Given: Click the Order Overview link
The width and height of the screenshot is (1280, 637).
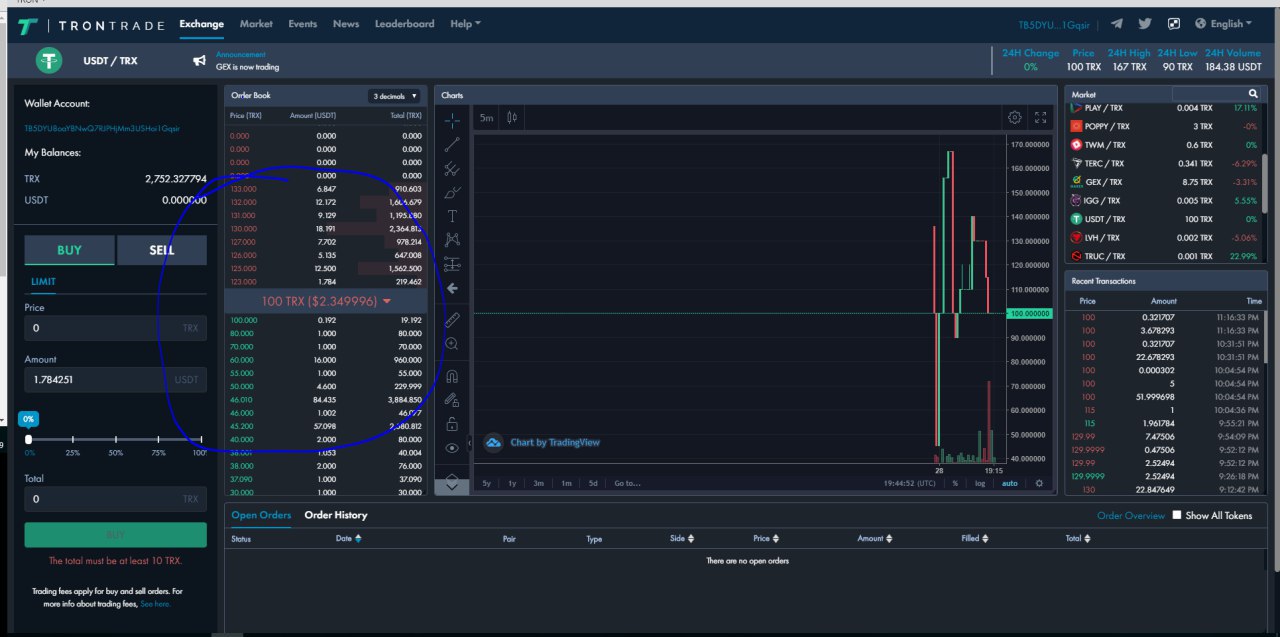Looking at the screenshot, I should pos(1131,516).
